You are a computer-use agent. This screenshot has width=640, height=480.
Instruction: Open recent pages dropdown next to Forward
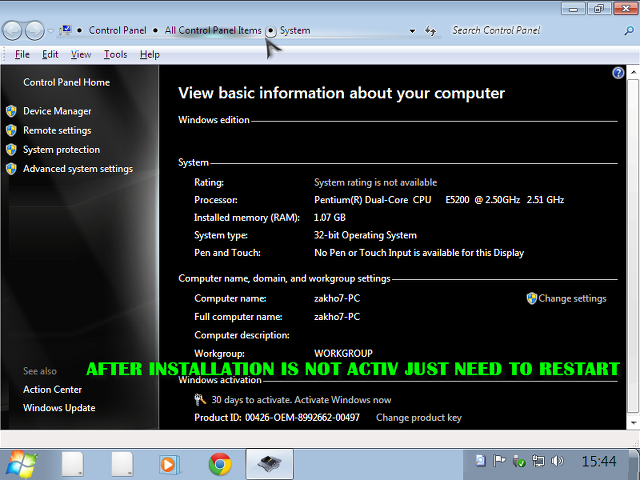(x=51, y=31)
